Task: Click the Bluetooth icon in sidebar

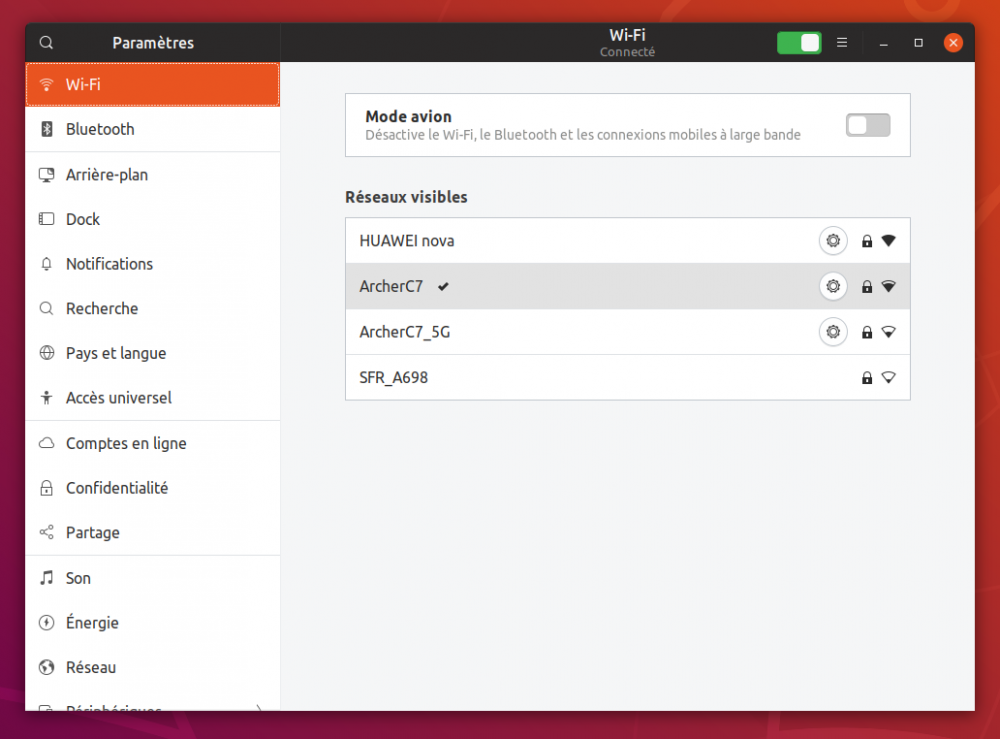Action: tap(46, 129)
